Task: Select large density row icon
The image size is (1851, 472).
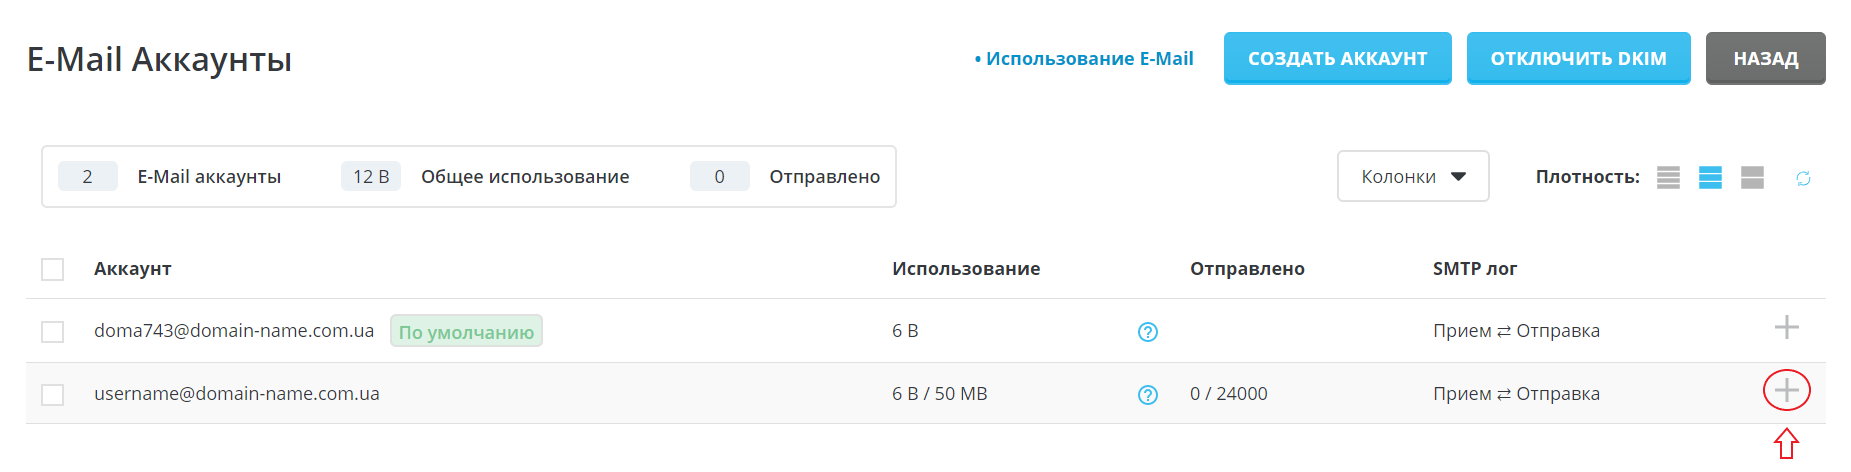Action: 1752,178
